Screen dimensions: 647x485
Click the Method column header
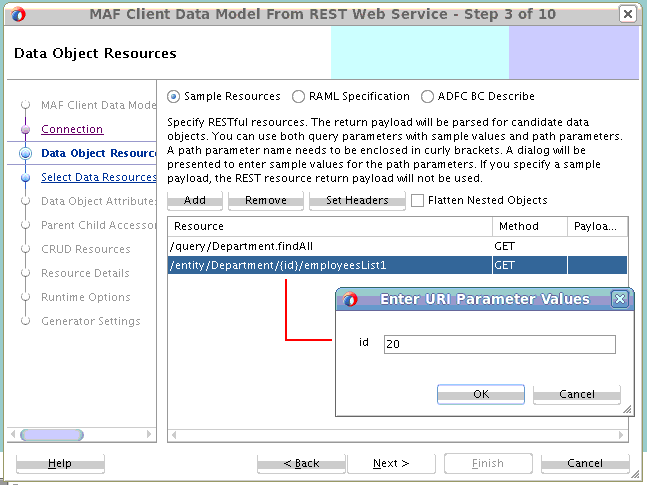coord(530,226)
